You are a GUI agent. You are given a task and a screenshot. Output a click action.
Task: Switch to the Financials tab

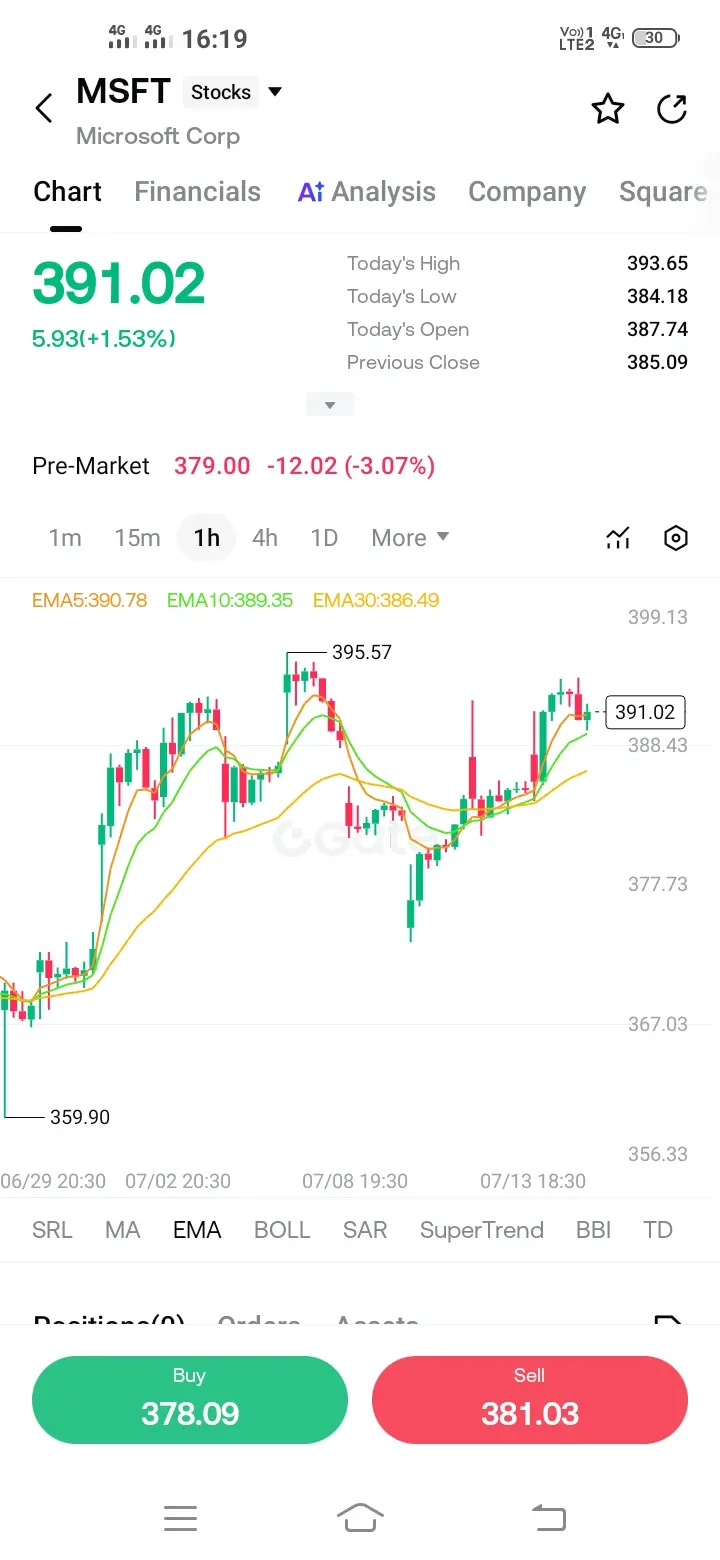tap(198, 192)
